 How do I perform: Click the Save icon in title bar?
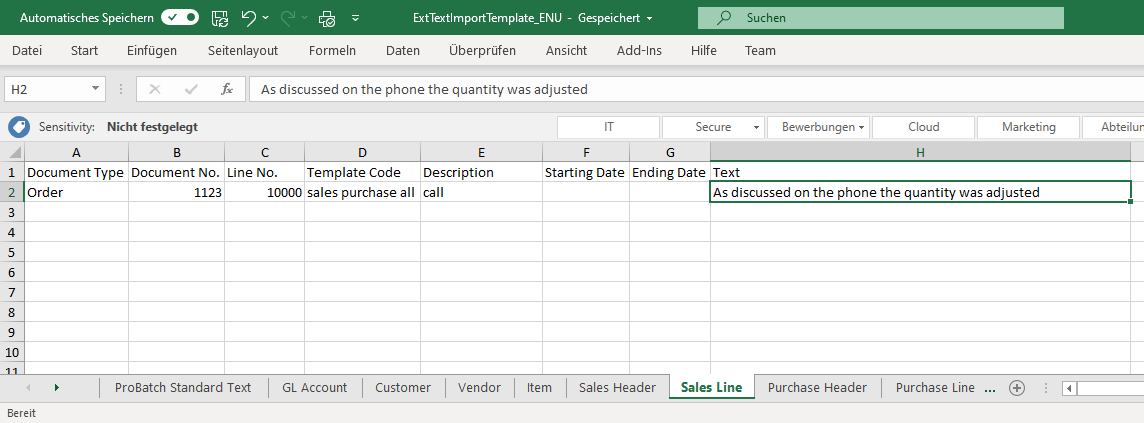pyautogui.click(x=219, y=18)
